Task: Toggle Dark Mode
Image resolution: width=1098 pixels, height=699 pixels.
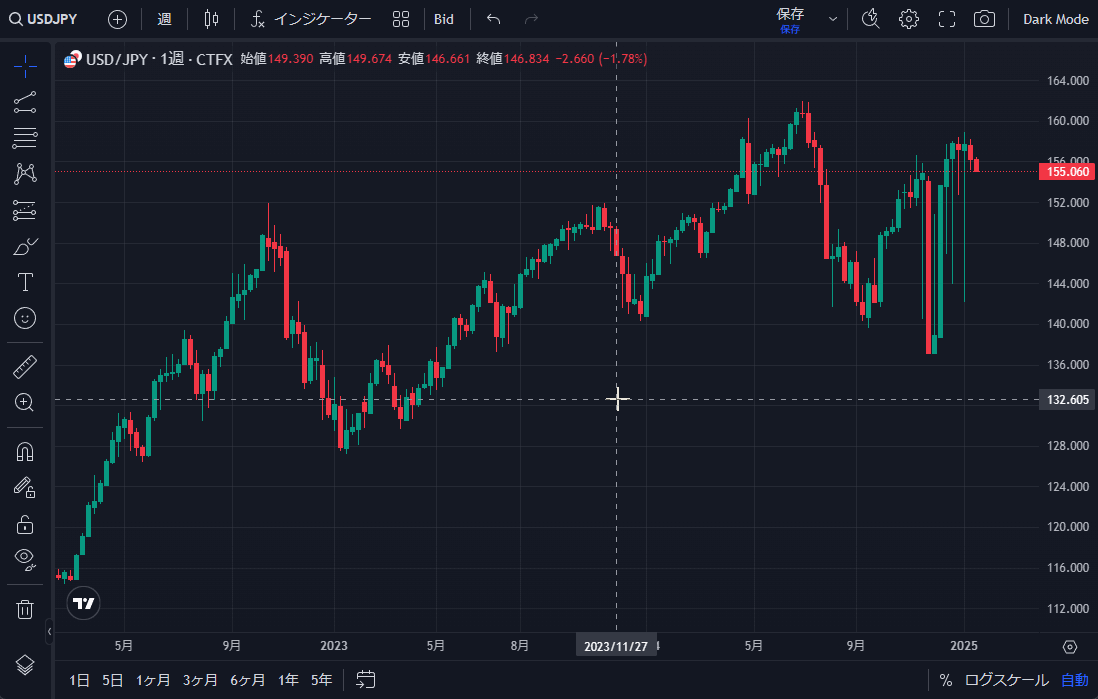Action: (x=1055, y=19)
